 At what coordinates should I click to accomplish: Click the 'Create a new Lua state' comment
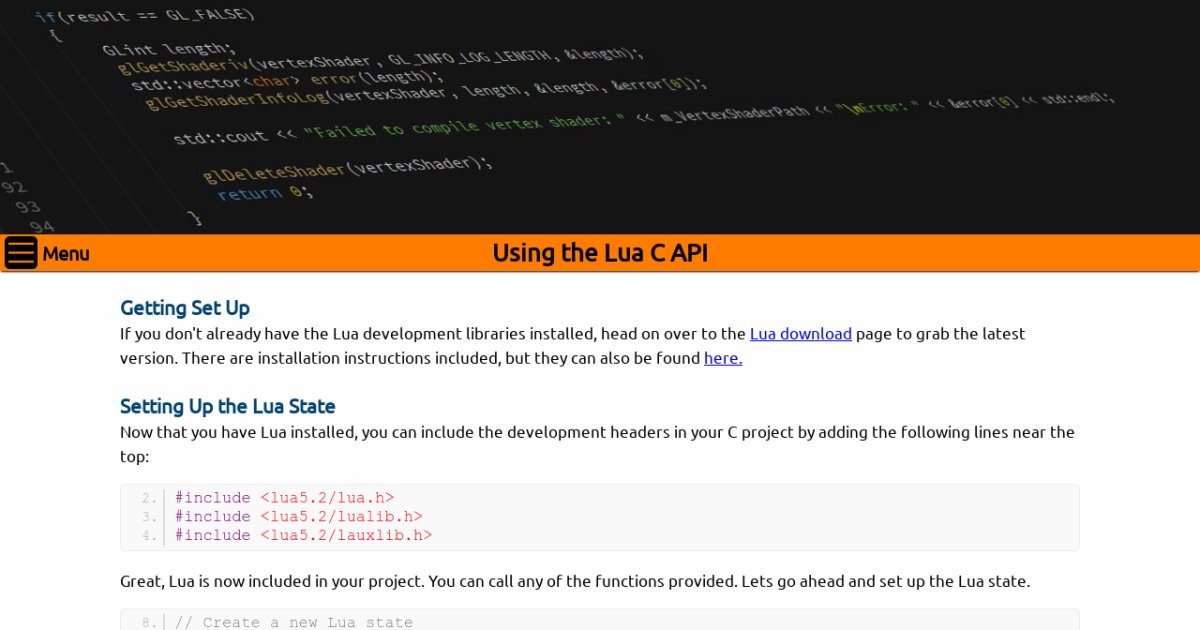pos(293,622)
